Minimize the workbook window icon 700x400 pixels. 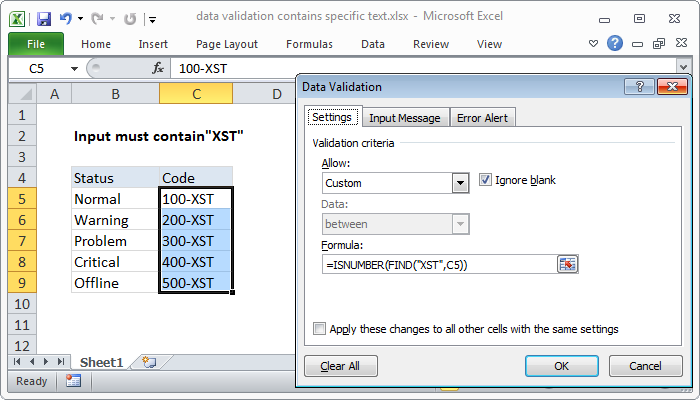tap(637, 44)
